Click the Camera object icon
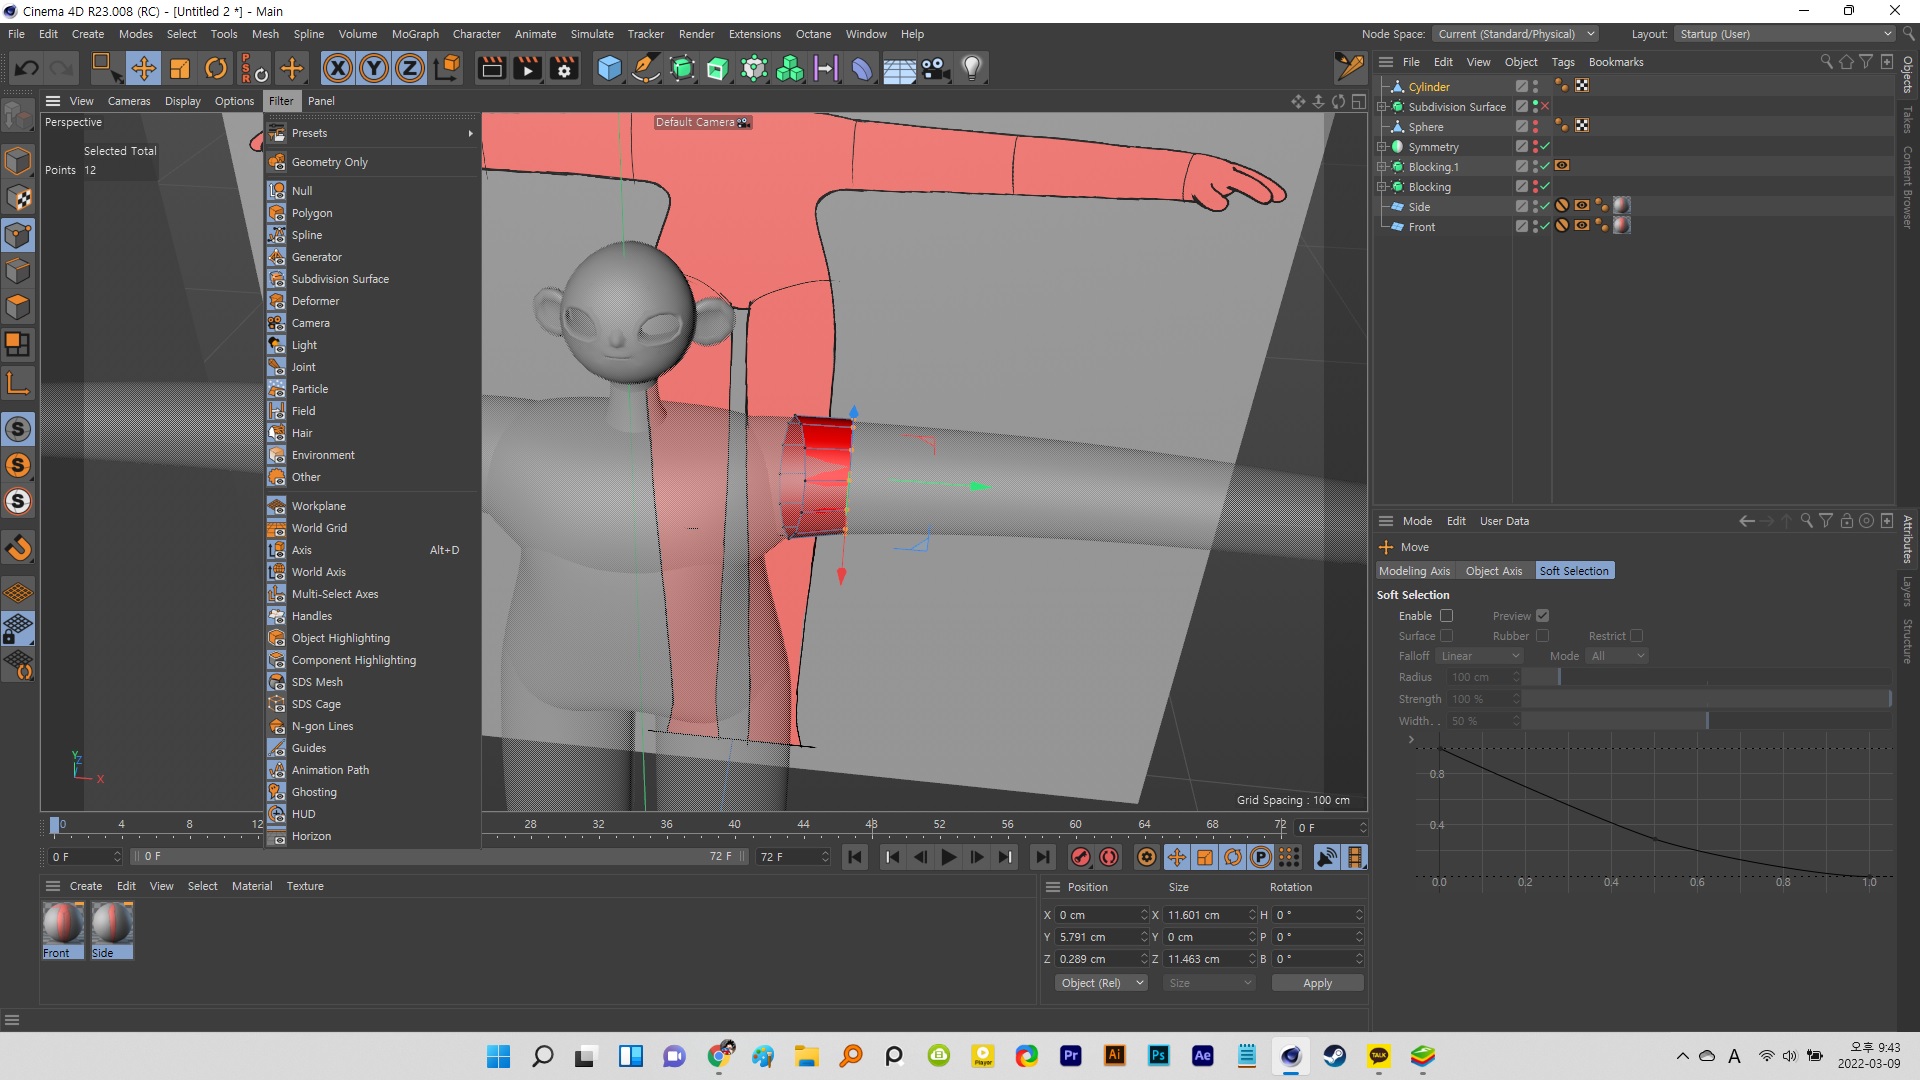This screenshot has height=1080, width=1920. click(x=935, y=68)
